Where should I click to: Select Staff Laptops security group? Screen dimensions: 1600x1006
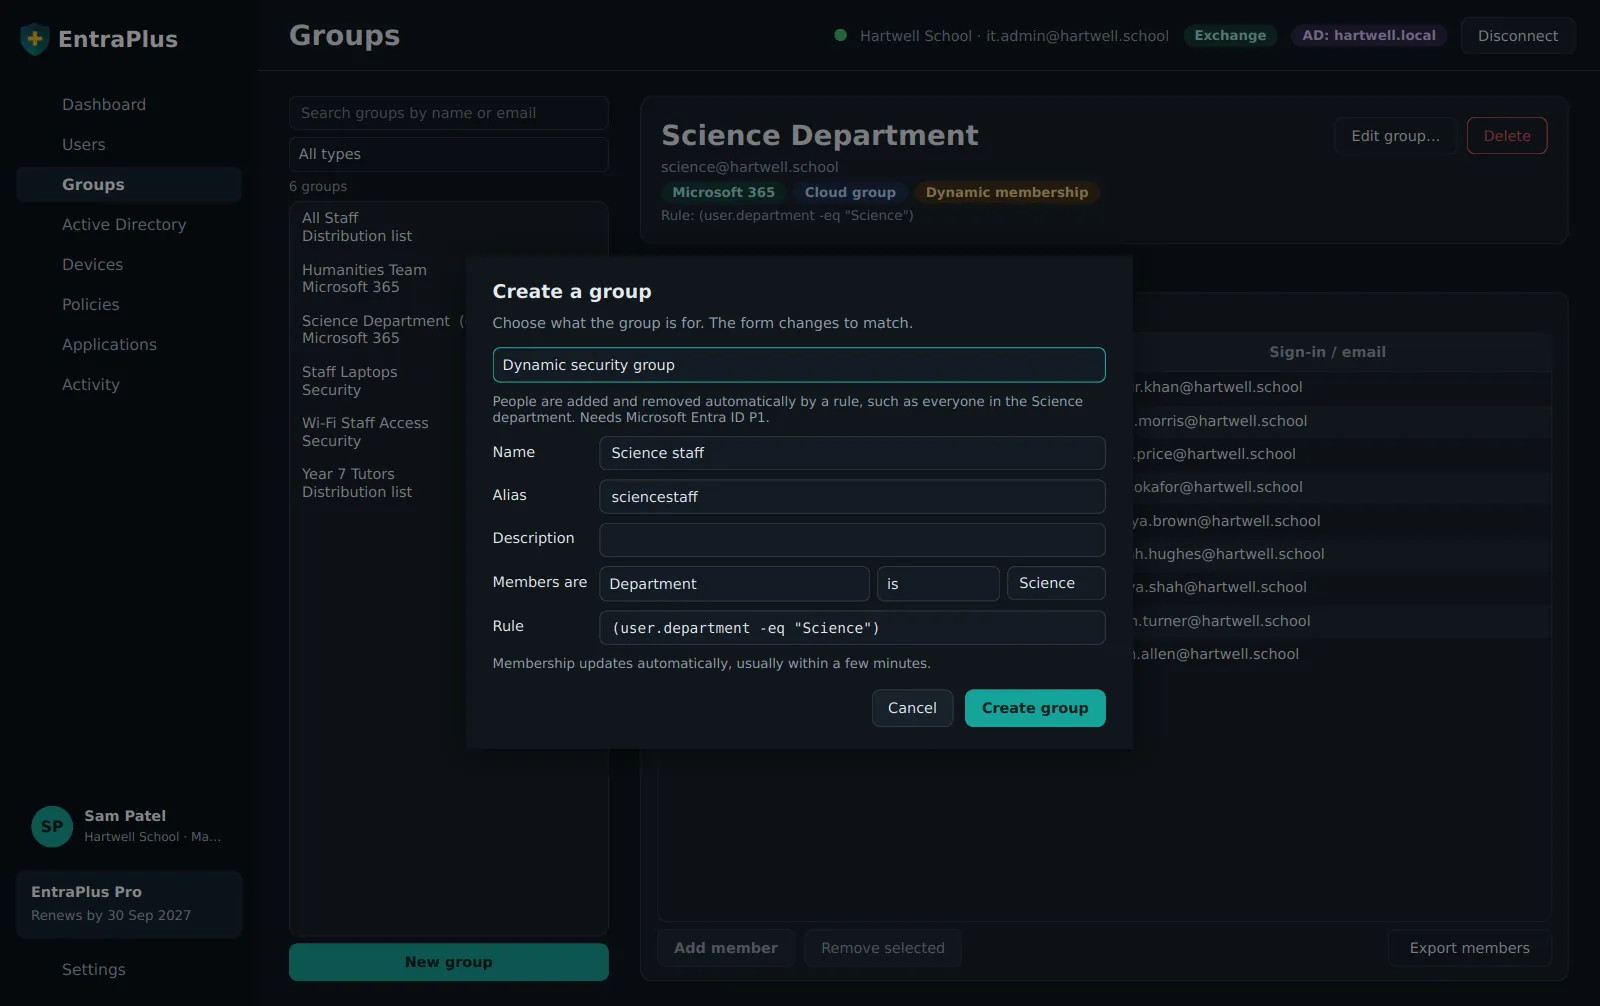pos(380,381)
